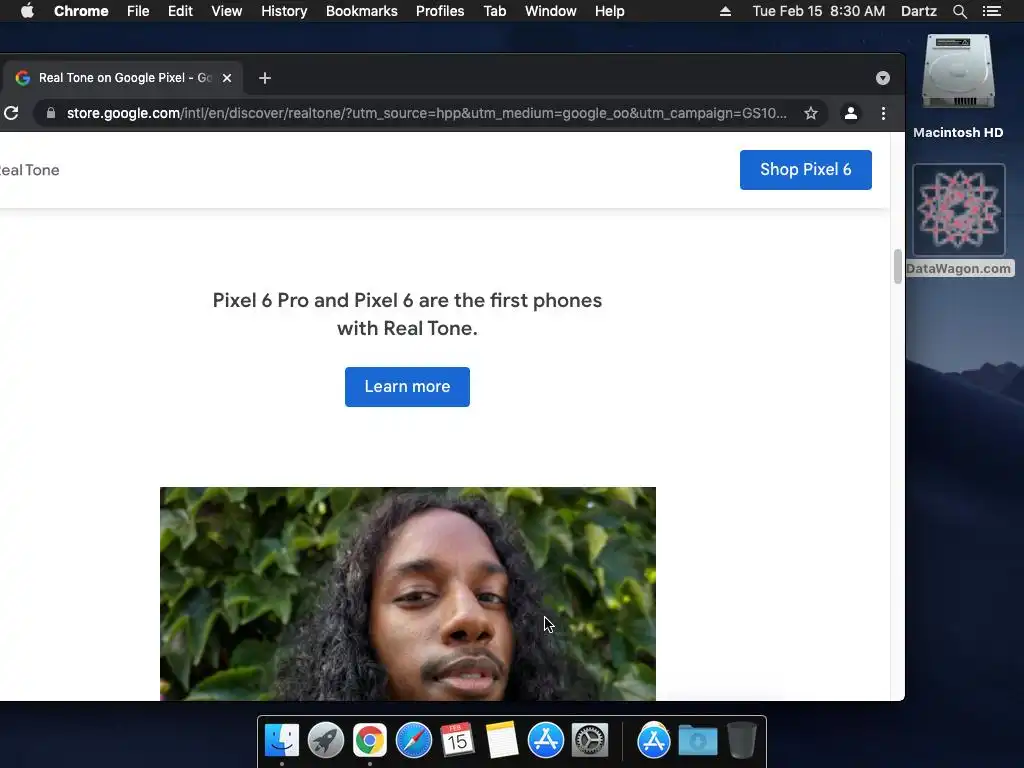Open Safari from the Dock
Screen dimensions: 1024x768
coord(414,740)
